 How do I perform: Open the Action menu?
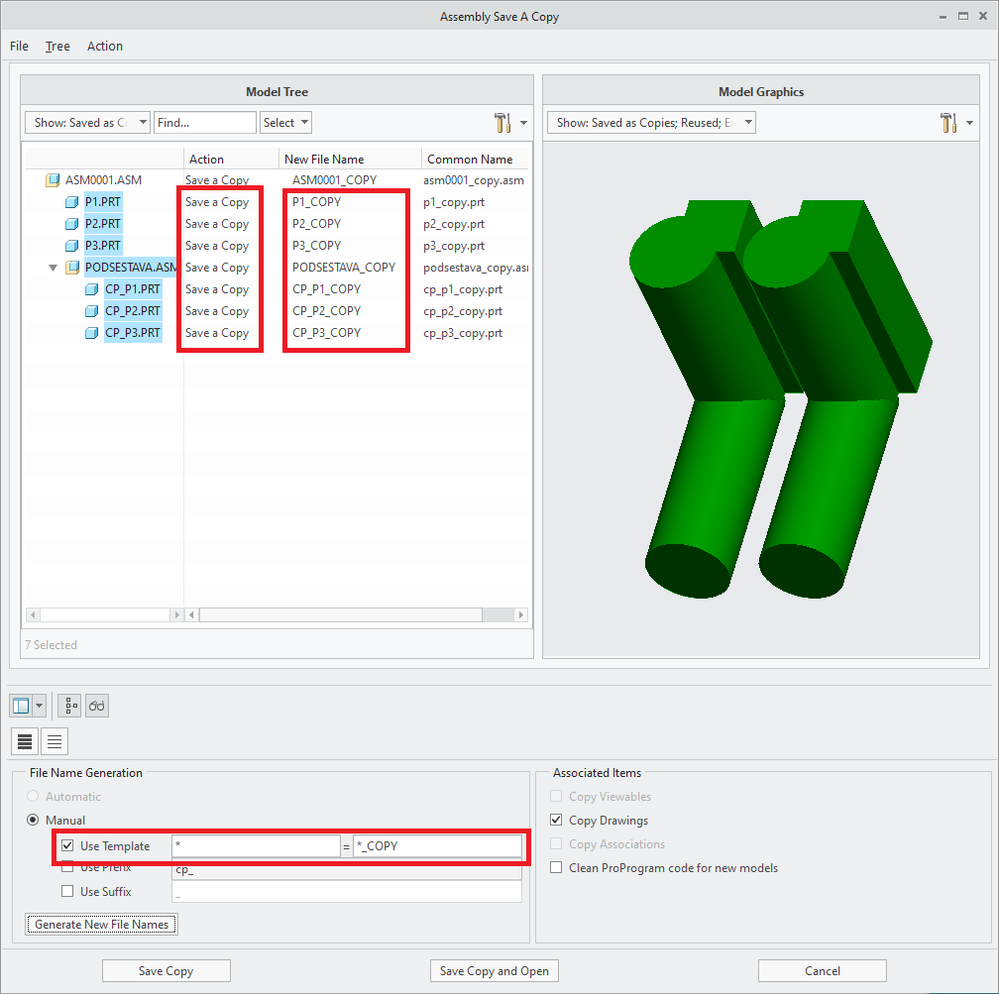coord(105,46)
